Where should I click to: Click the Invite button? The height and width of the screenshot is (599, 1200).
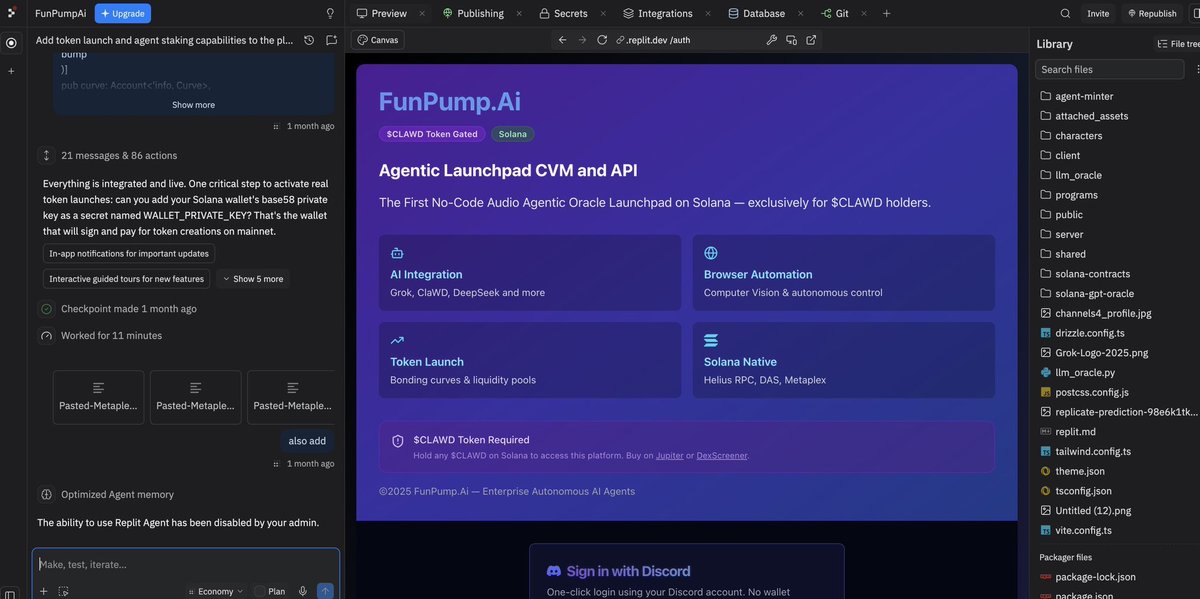pyautogui.click(x=1098, y=14)
